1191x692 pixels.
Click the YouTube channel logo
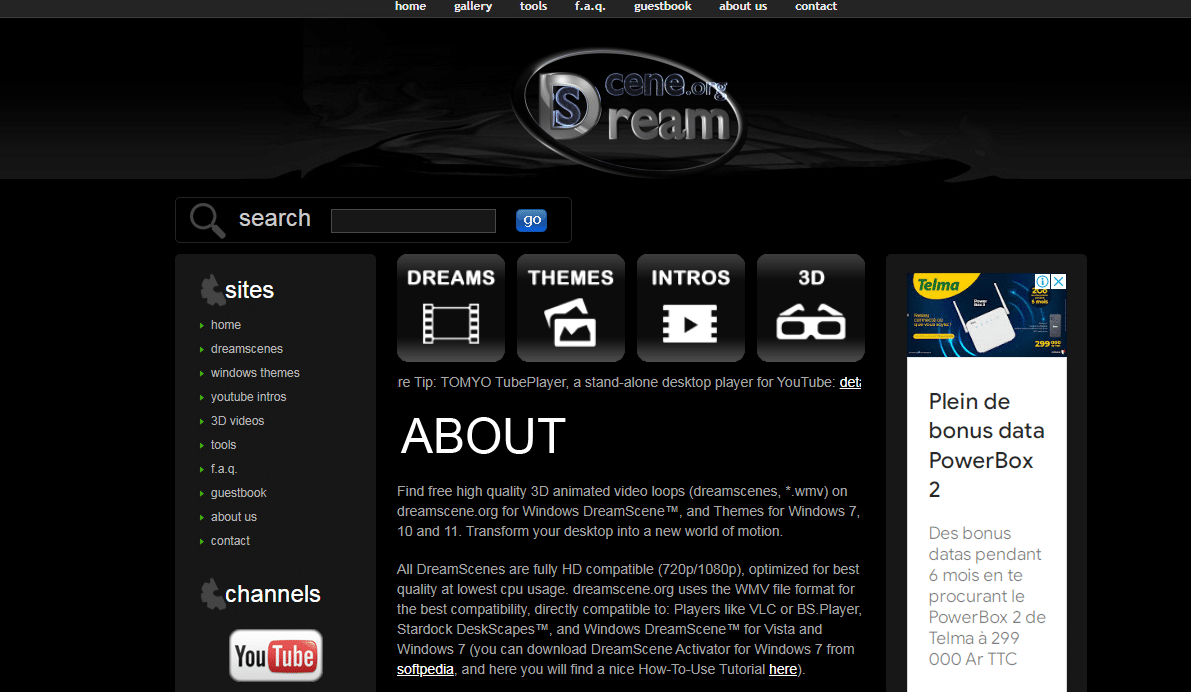pos(275,656)
